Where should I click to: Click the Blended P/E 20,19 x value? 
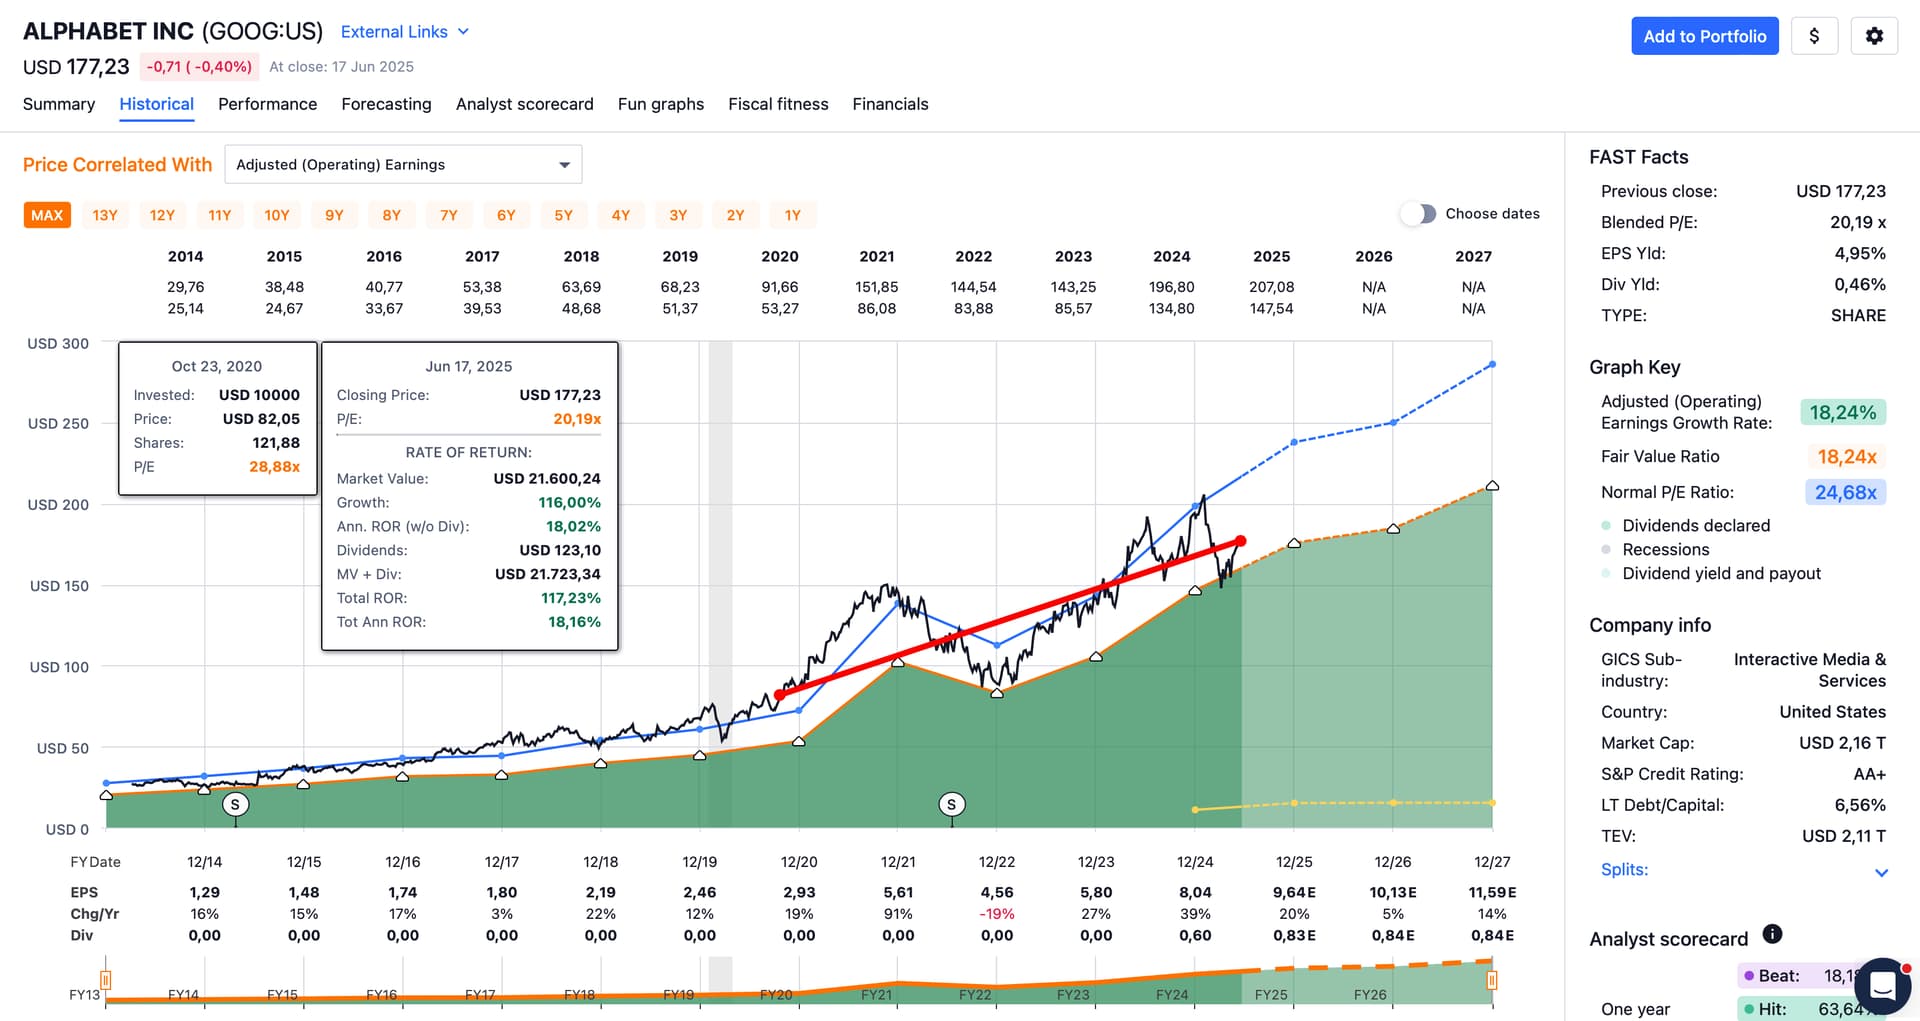1858,222
